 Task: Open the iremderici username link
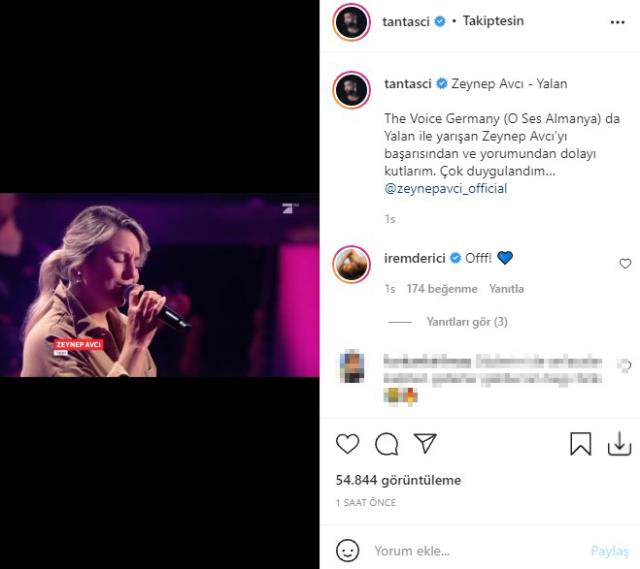[415, 257]
